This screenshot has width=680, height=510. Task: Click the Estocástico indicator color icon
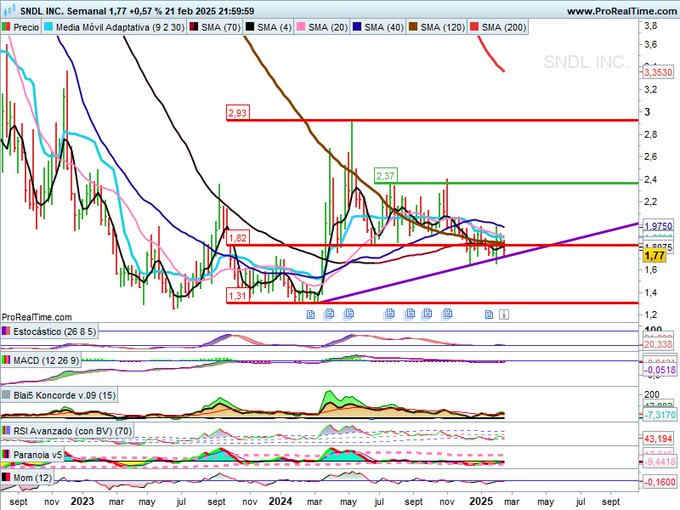6,331
